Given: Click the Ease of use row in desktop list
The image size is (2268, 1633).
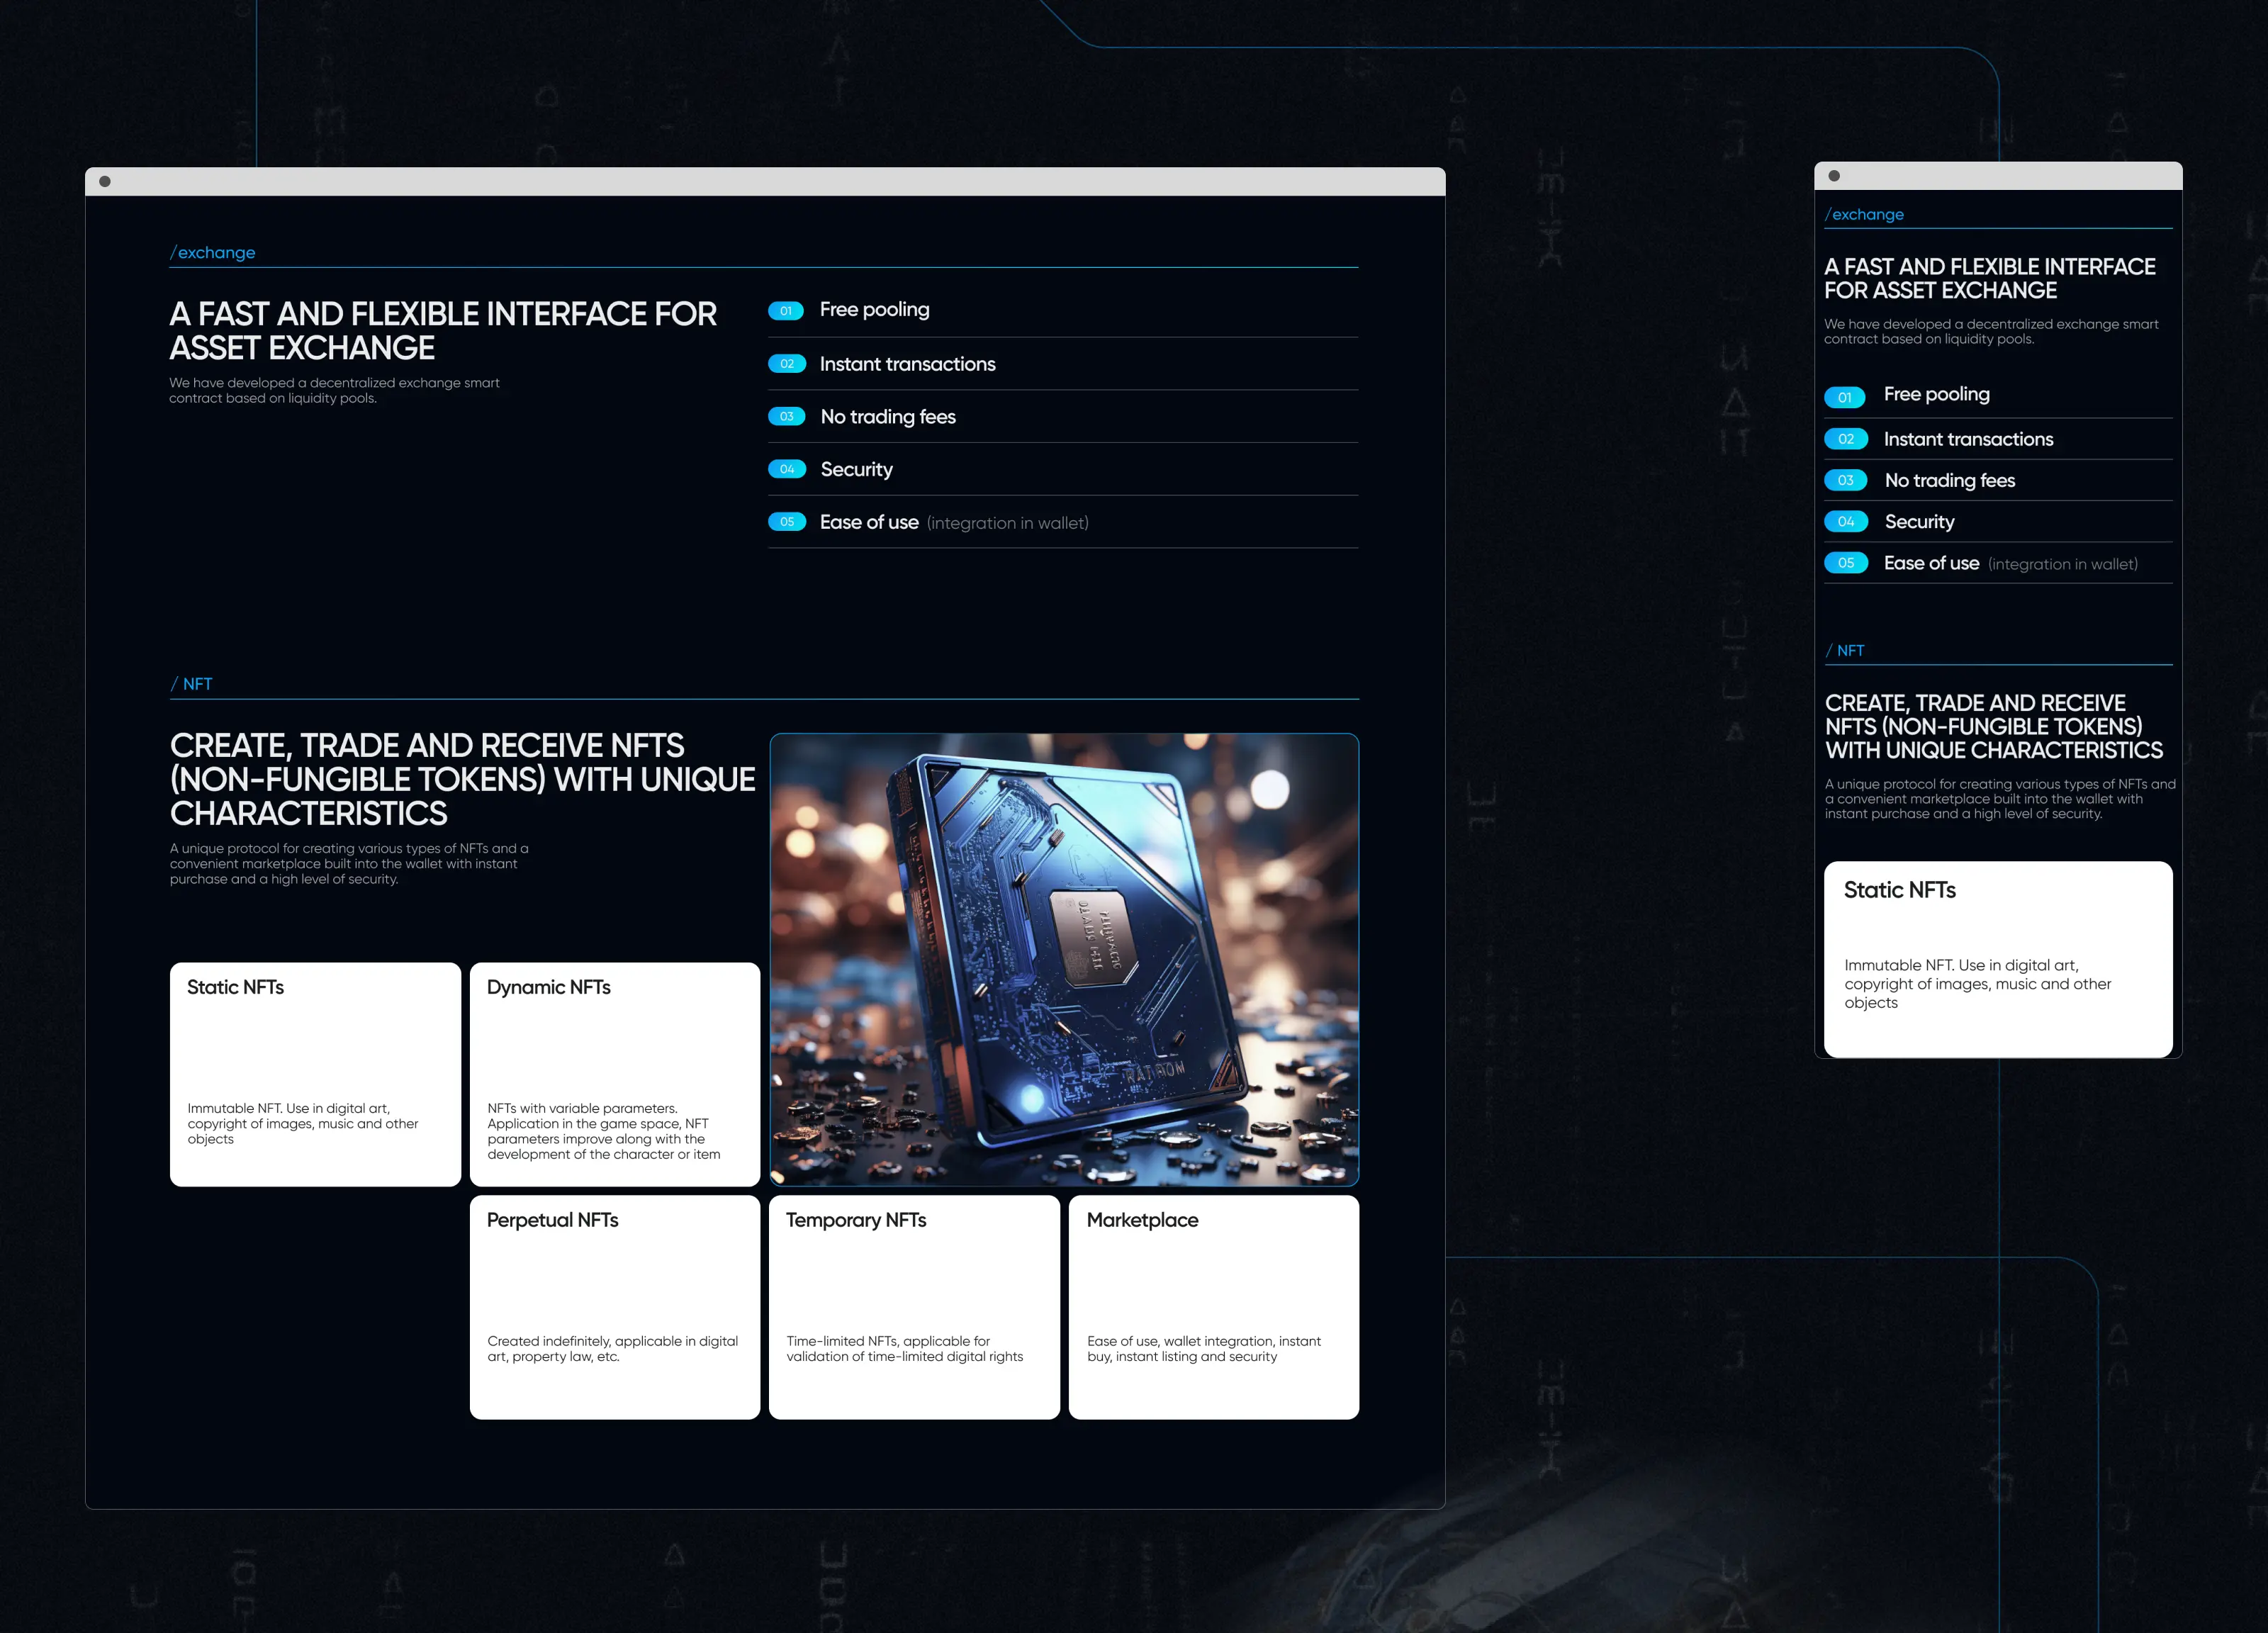Looking at the screenshot, I should pos(869,522).
